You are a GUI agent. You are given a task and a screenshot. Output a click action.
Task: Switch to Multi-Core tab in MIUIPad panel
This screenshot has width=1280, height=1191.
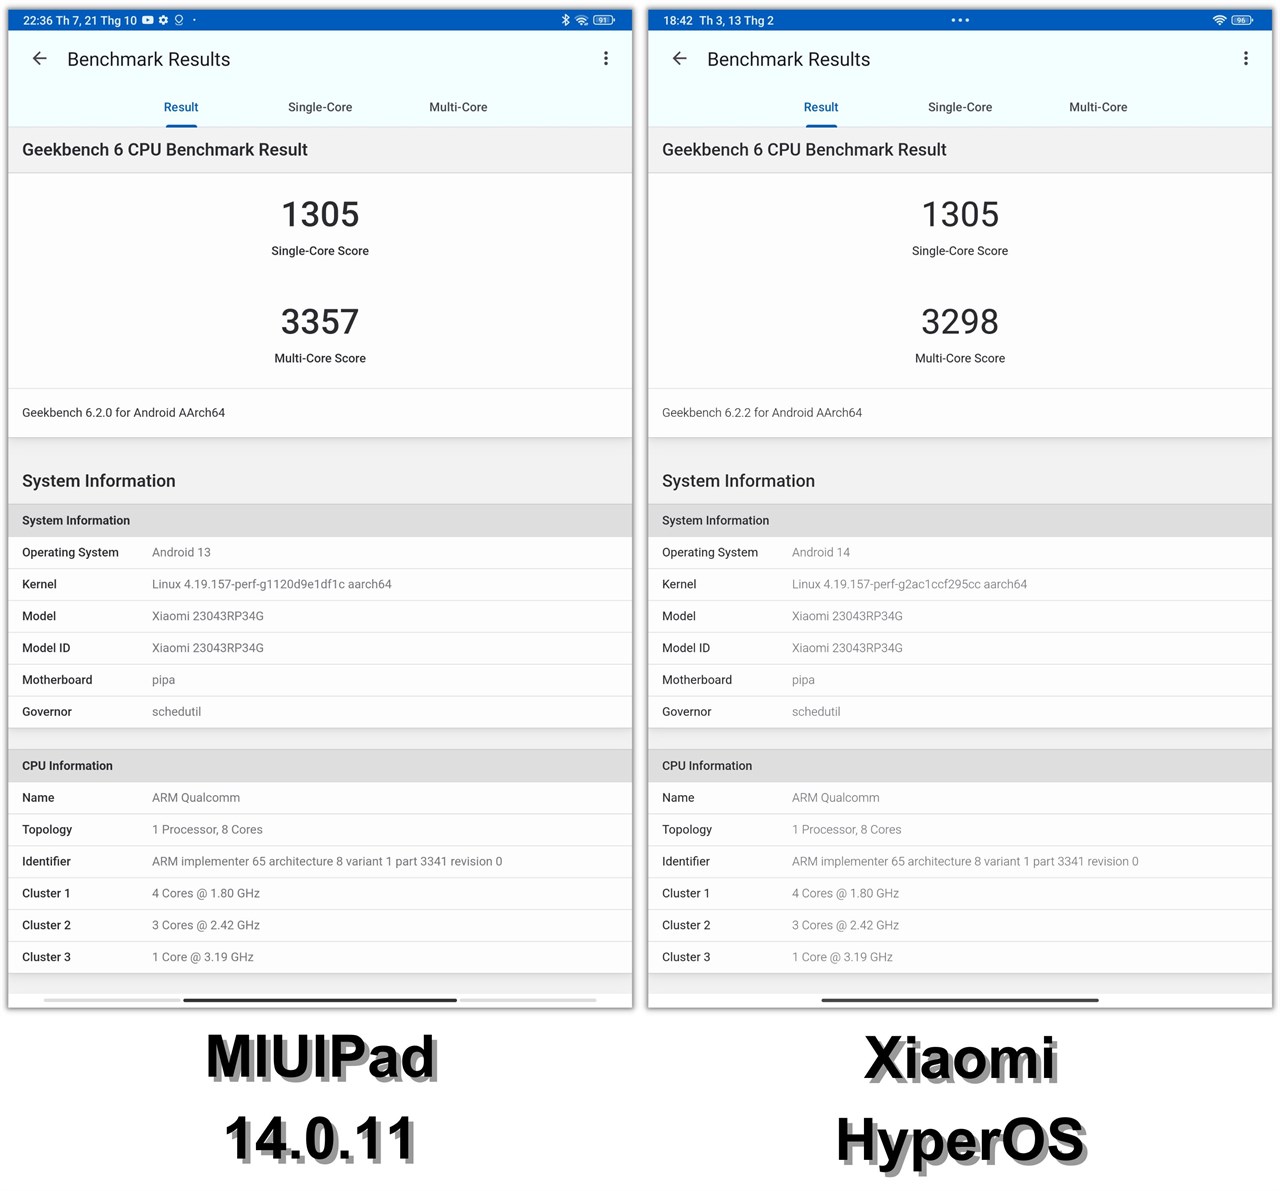click(x=458, y=107)
